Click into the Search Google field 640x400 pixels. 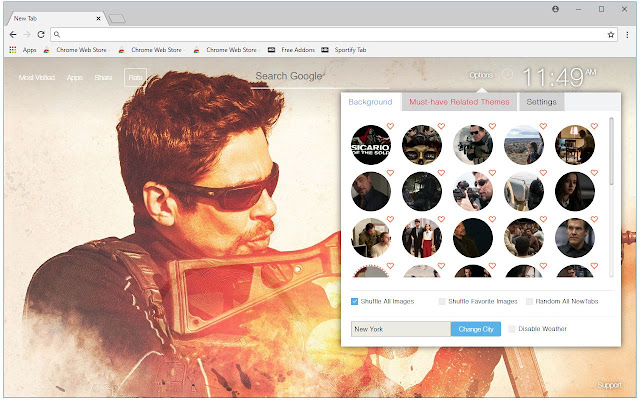tap(319, 77)
